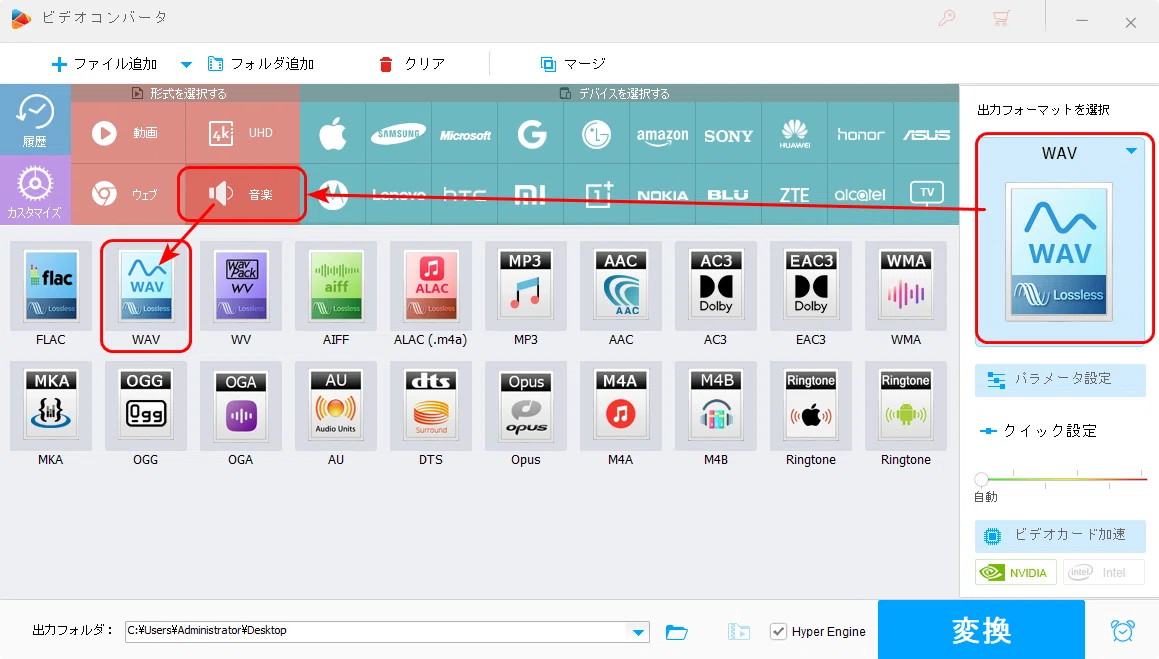The width and height of the screenshot is (1159, 659).
Task: Browse output folder with folder icon
Action: click(x=676, y=632)
